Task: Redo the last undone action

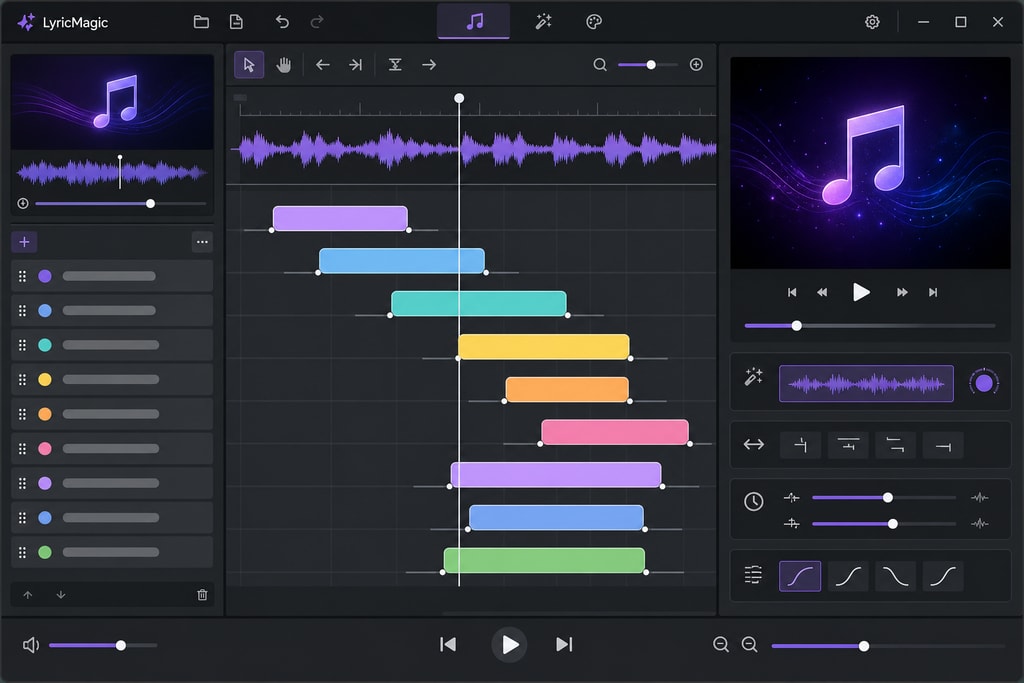Action: (317, 22)
